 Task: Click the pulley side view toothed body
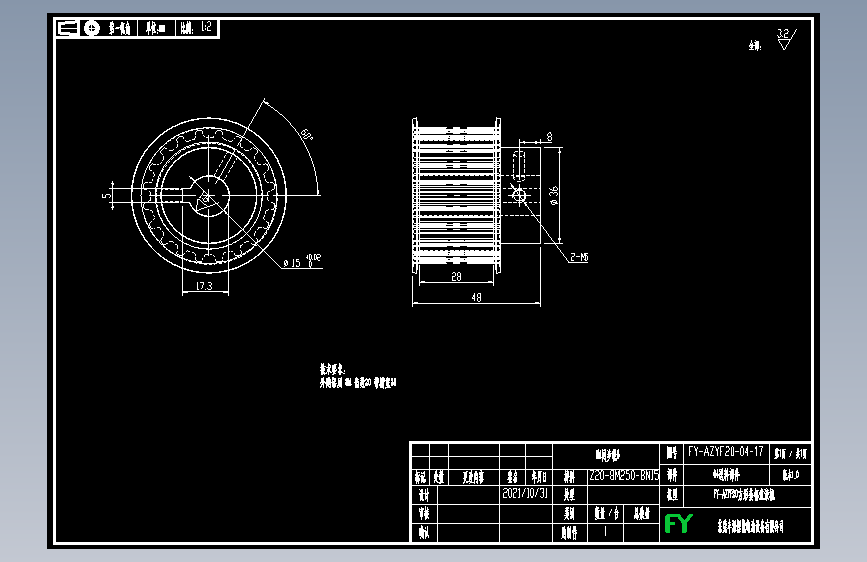(x=456, y=195)
